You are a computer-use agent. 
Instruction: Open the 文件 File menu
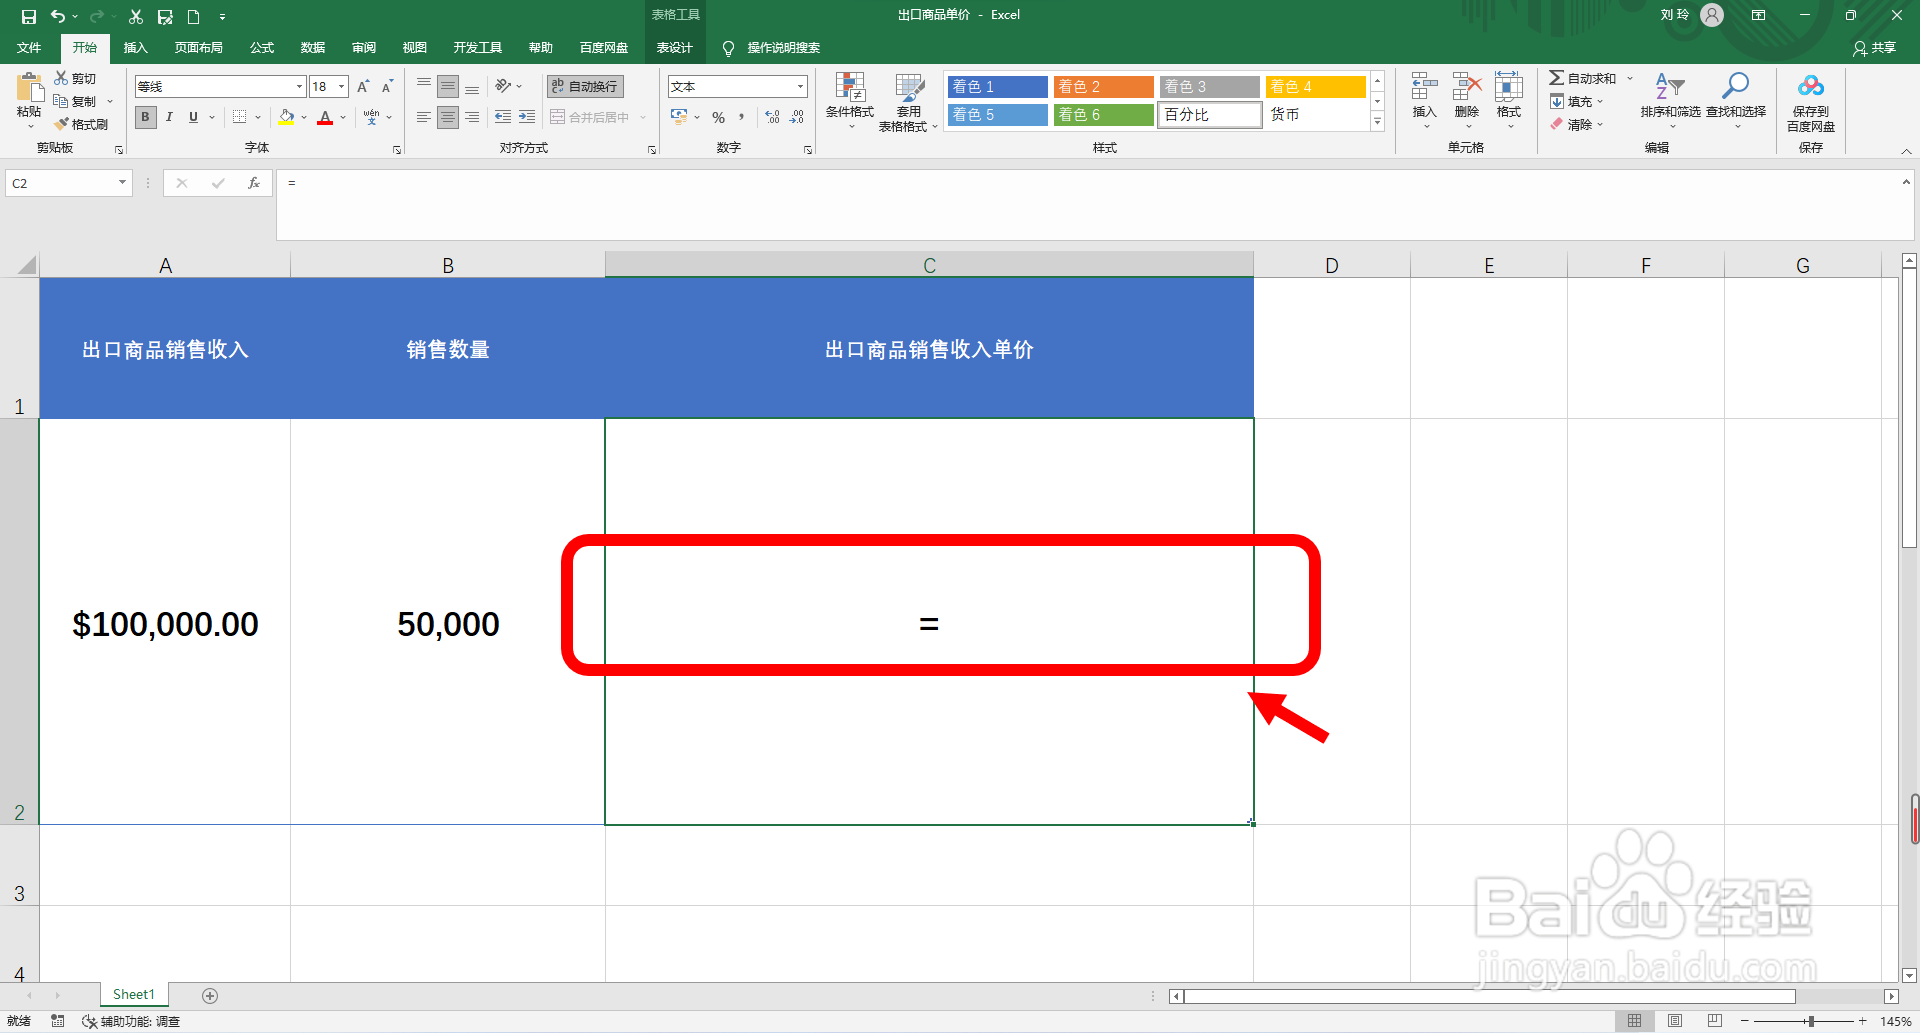coord(29,48)
